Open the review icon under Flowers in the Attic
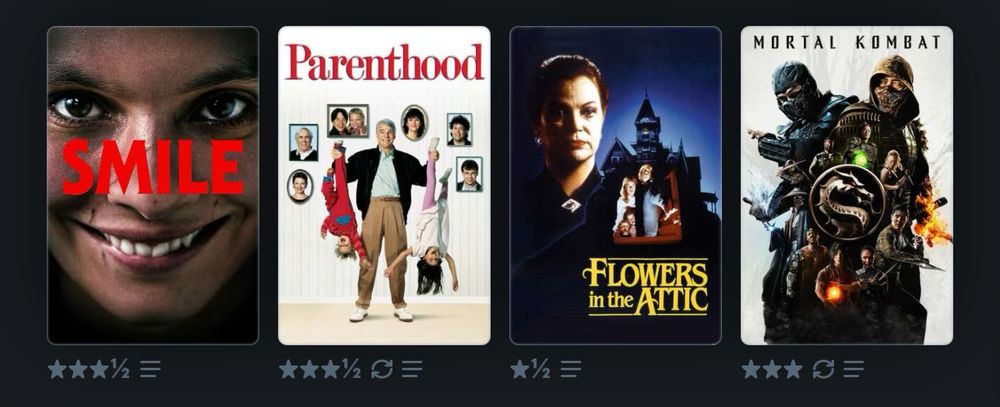Image resolution: width=1000 pixels, height=407 pixels. pos(571,369)
